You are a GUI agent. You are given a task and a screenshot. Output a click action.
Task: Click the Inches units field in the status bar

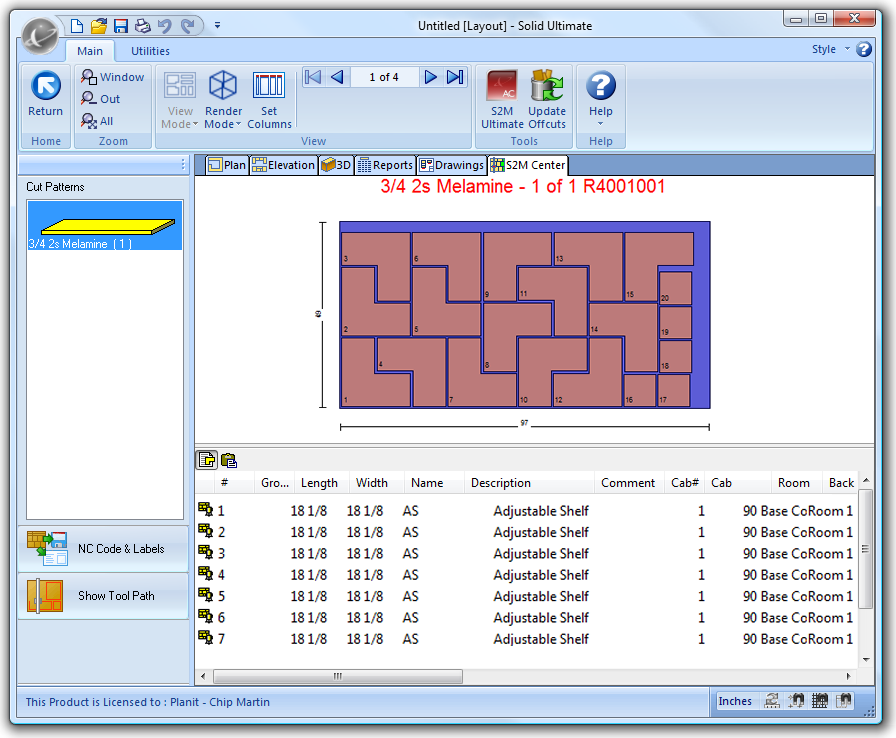[x=735, y=701]
